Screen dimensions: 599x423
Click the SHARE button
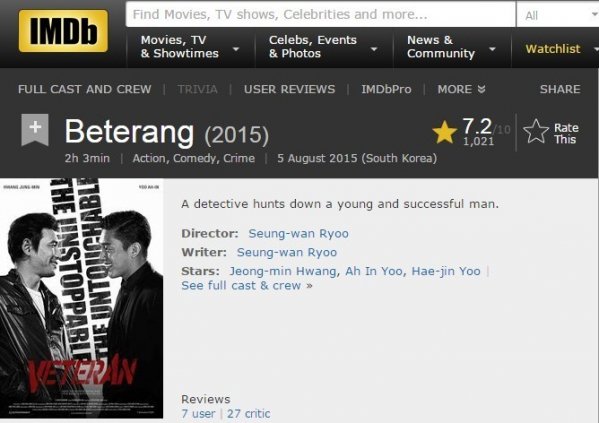point(560,89)
